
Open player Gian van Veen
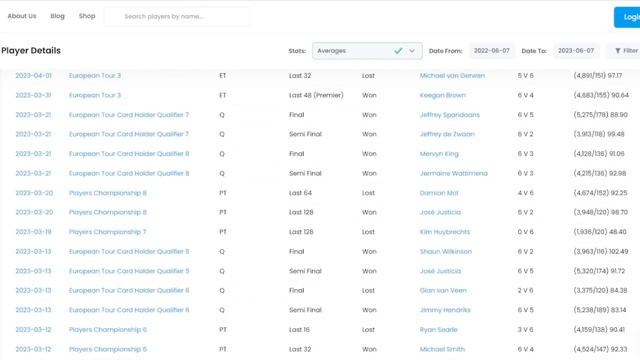click(443, 290)
